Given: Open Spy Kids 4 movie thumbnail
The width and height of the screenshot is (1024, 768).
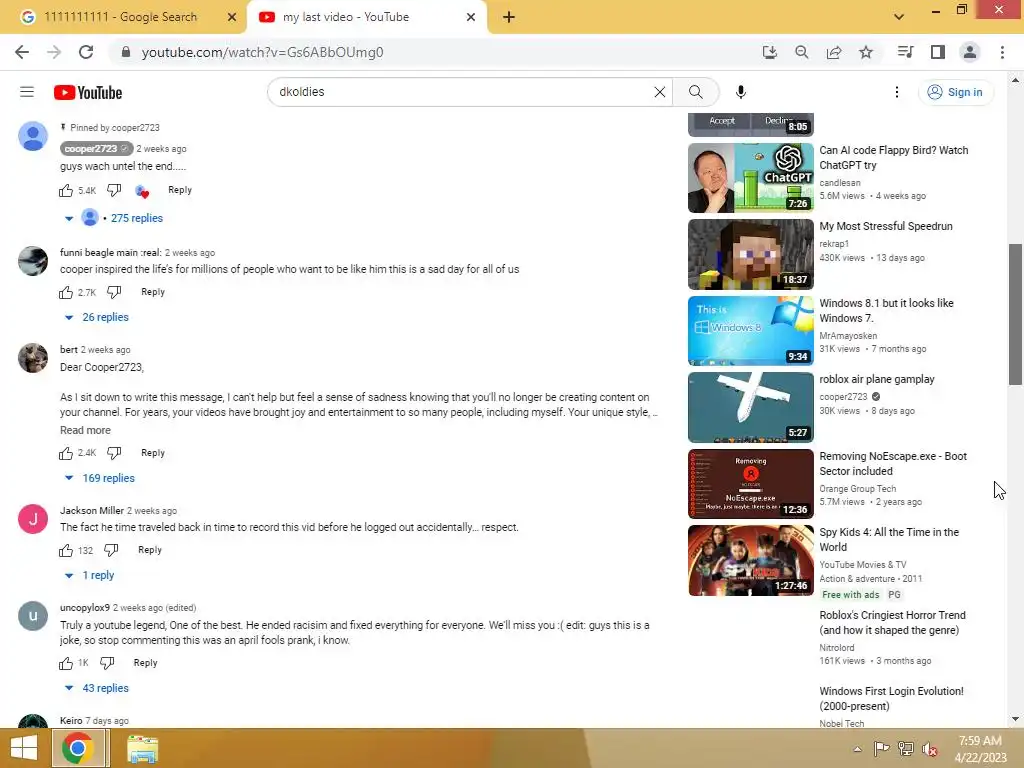Looking at the screenshot, I should (x=751, y=560).
